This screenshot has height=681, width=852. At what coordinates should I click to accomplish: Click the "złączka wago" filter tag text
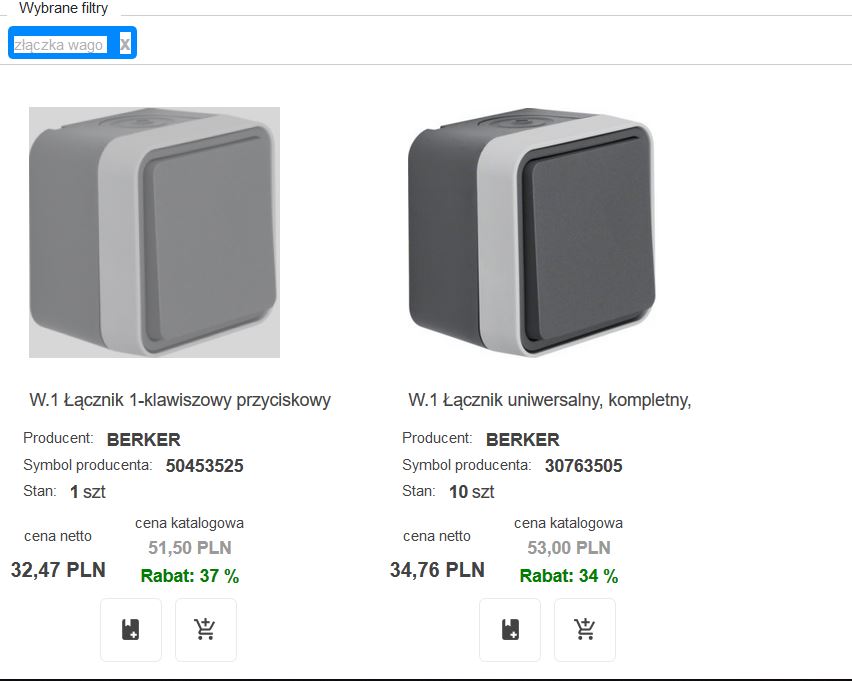click(59, 45)
